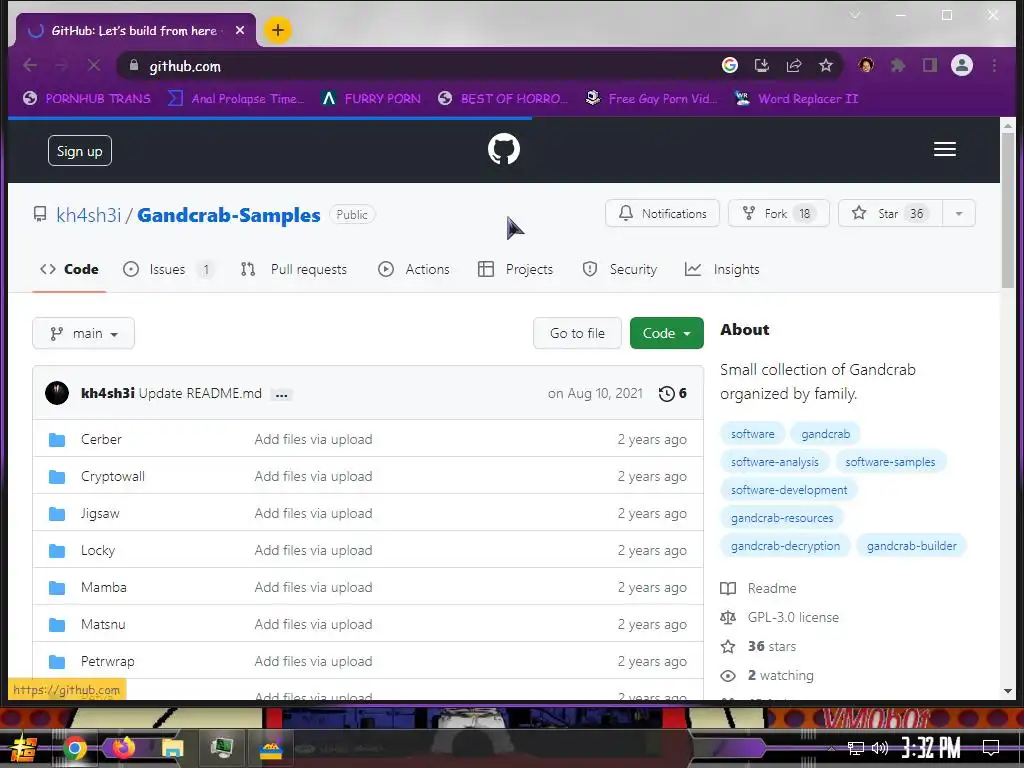Click the gandcrab-decryption topic tag

pos(785,546)
